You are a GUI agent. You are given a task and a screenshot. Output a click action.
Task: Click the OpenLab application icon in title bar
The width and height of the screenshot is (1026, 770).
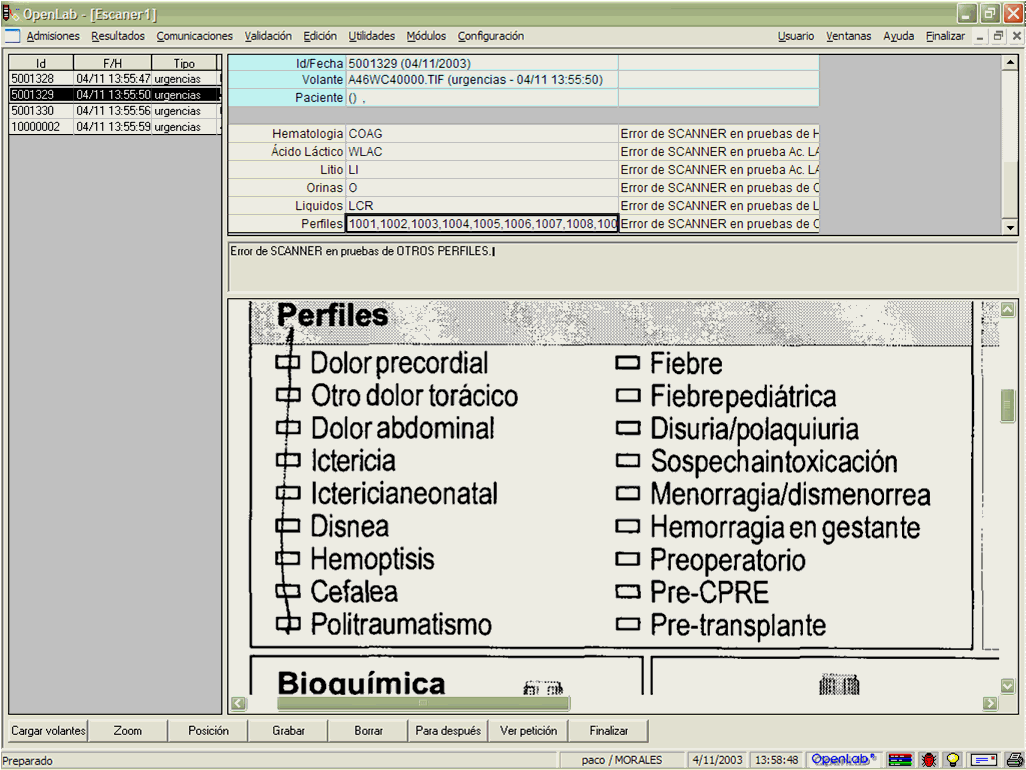[x=10, y=14]
